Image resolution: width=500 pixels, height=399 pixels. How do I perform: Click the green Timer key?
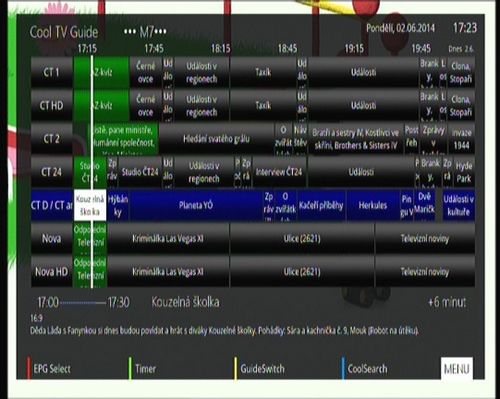point(143,369)
